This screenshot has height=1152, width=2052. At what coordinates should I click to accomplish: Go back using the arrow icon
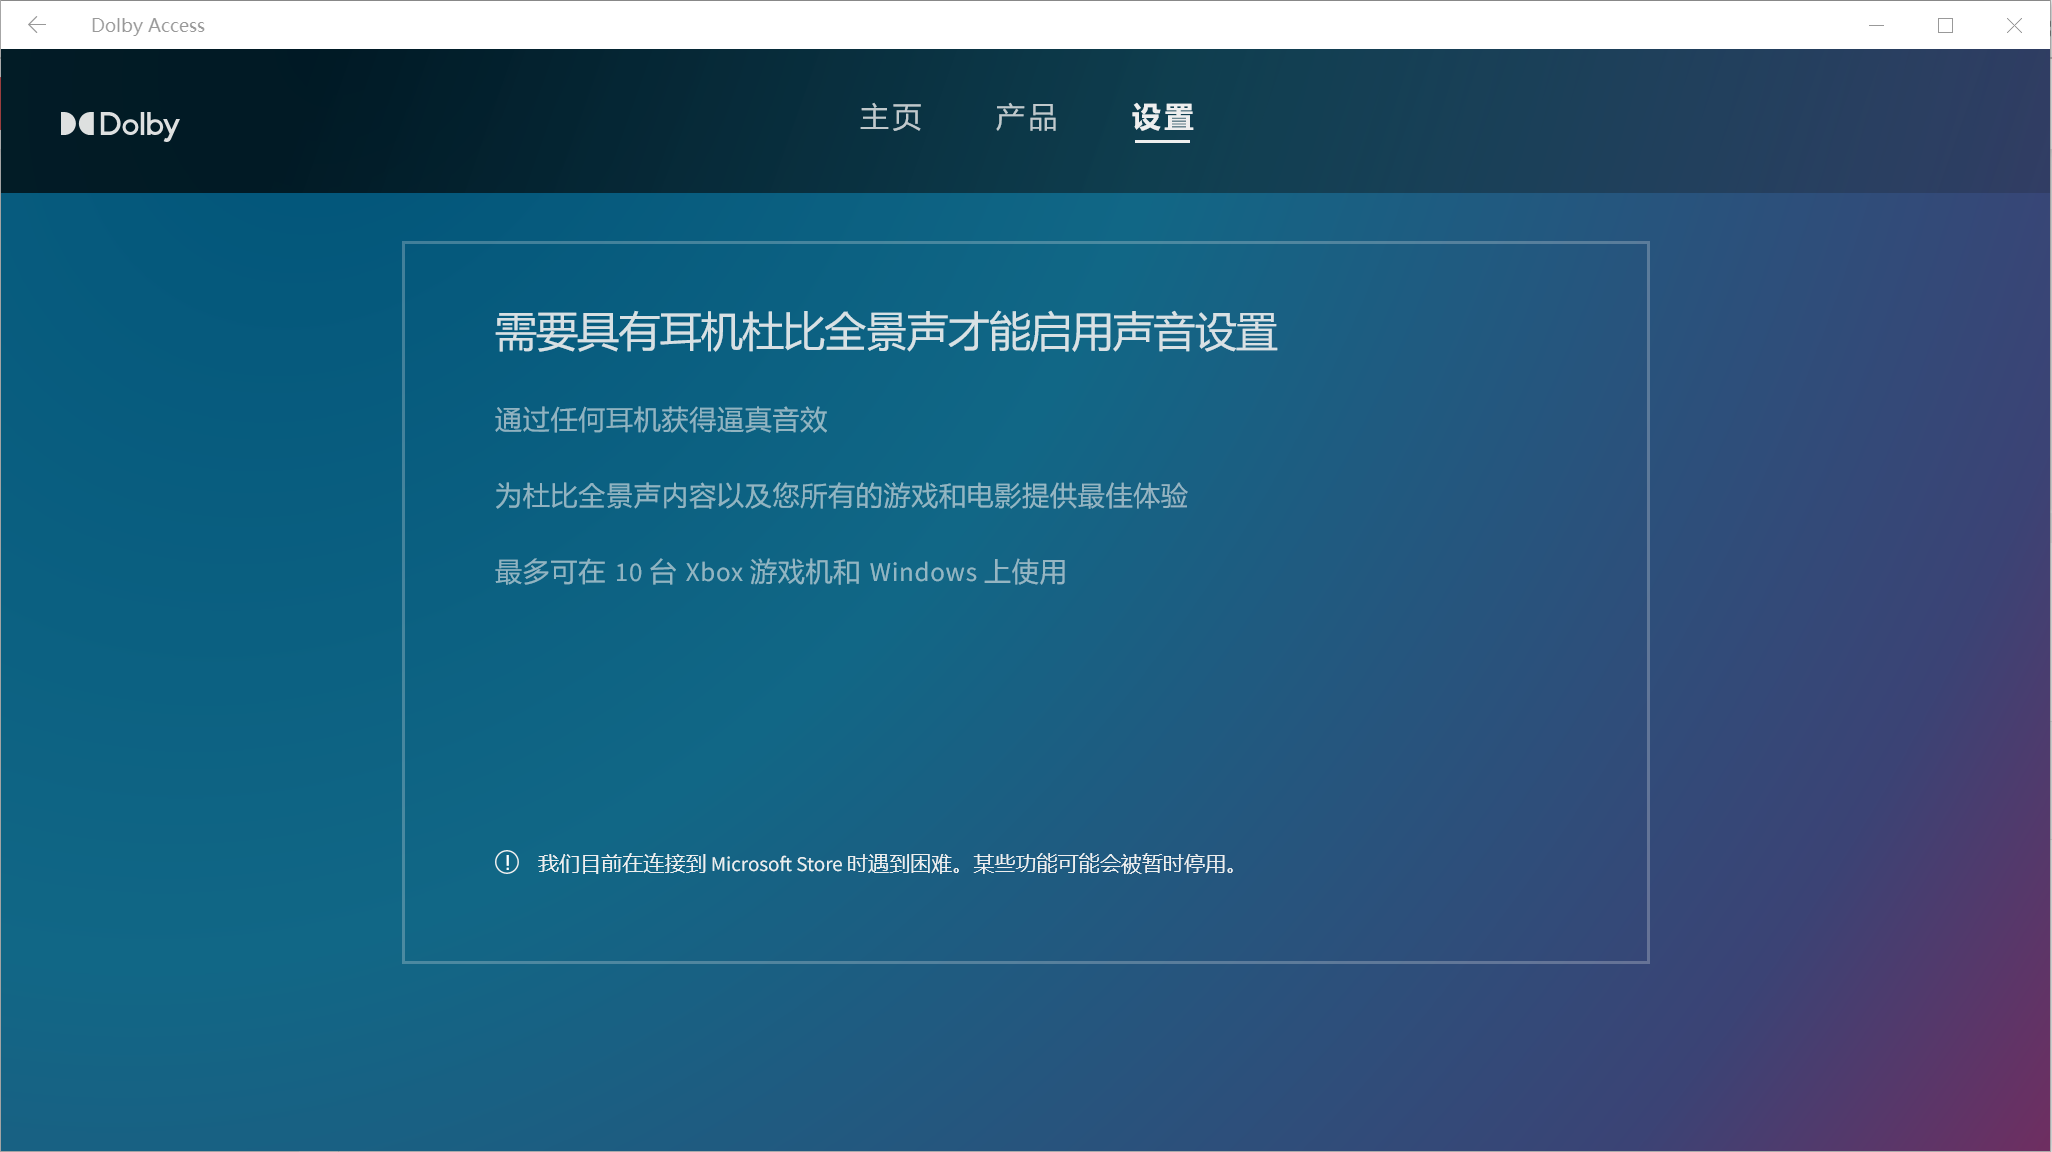(37, 25)
